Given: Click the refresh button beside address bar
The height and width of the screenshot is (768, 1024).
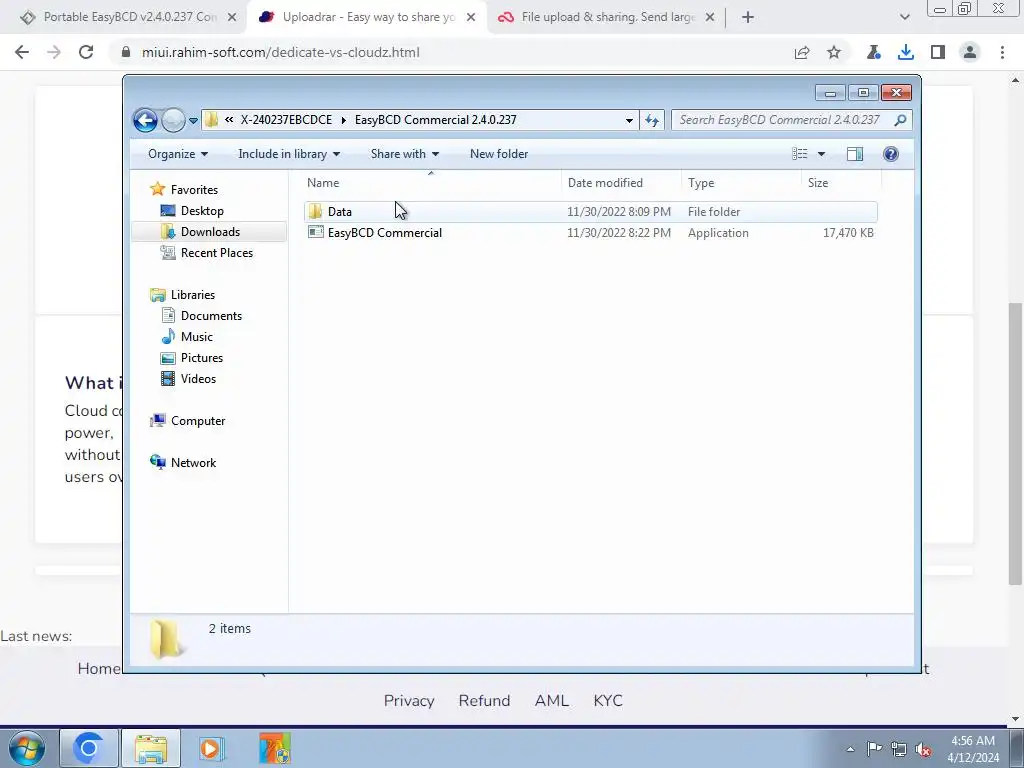Looking at the screenshot, I should pyautogui.click(x=652, y=120).
